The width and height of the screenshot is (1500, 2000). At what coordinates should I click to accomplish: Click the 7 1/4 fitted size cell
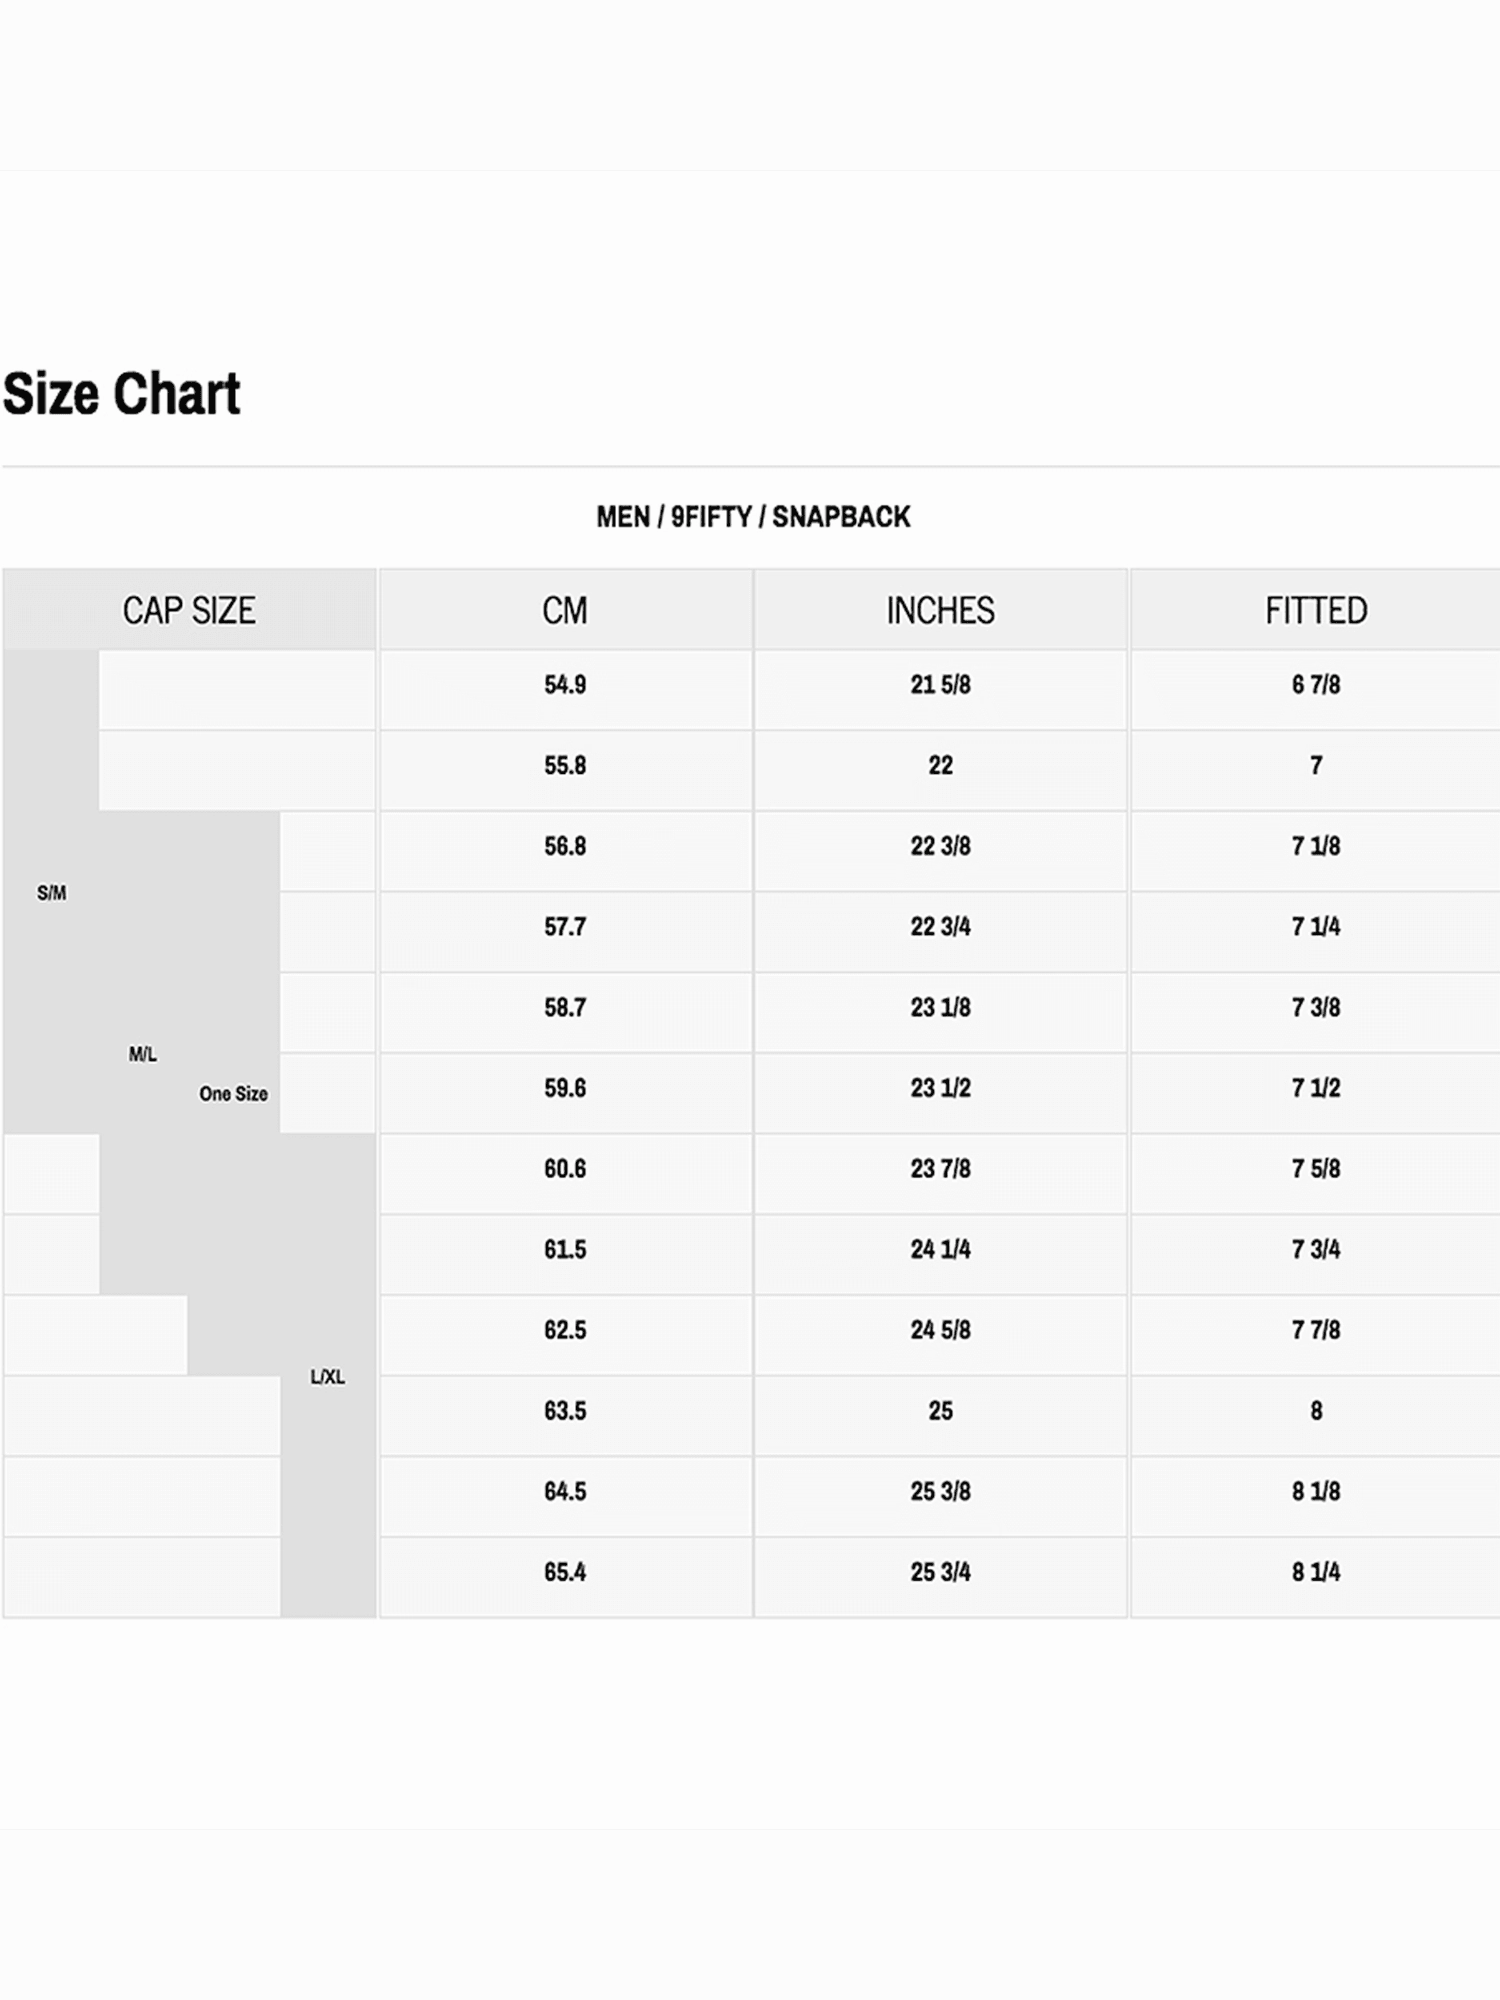point(1316,932)
